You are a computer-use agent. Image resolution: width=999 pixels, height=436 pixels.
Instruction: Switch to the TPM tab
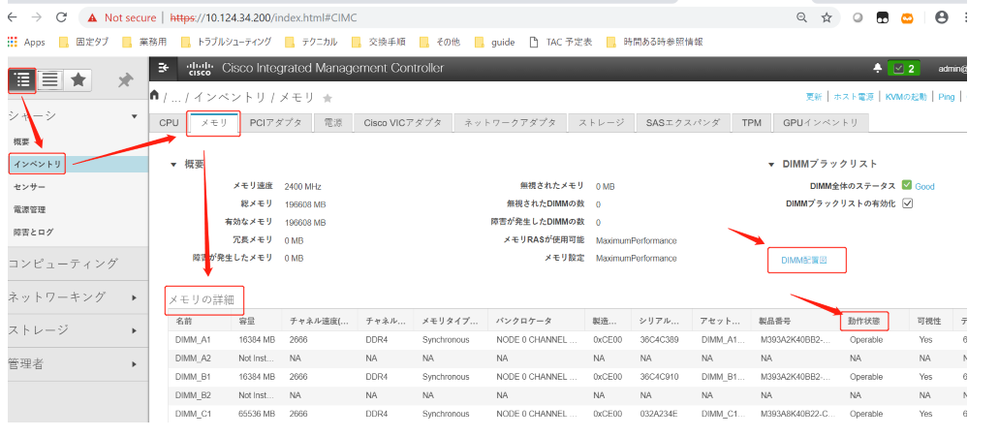751,122
